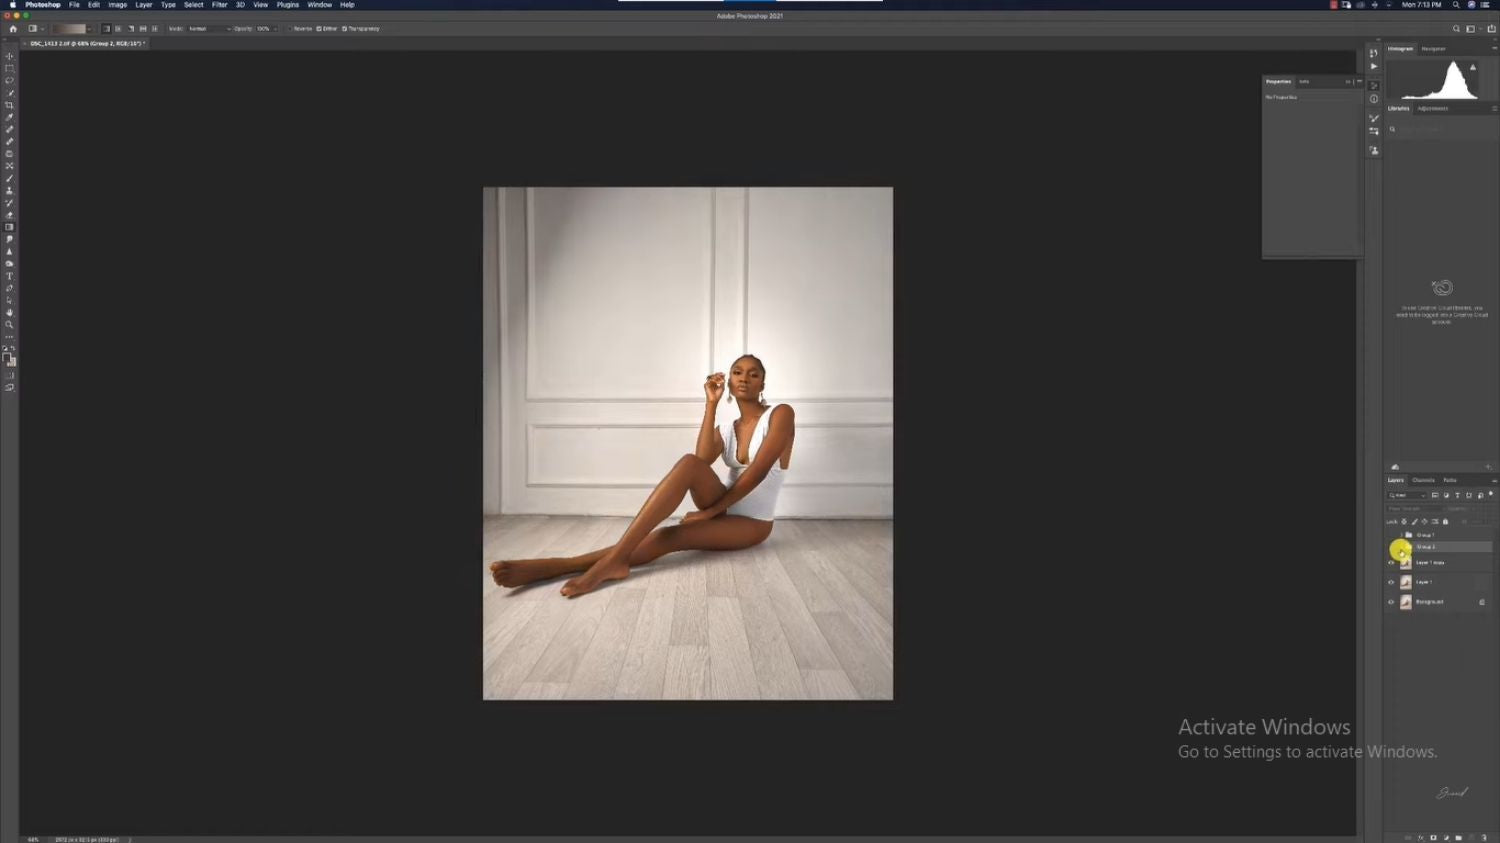
Task: Disable the Dither checkbox
Action: point(320,28)
